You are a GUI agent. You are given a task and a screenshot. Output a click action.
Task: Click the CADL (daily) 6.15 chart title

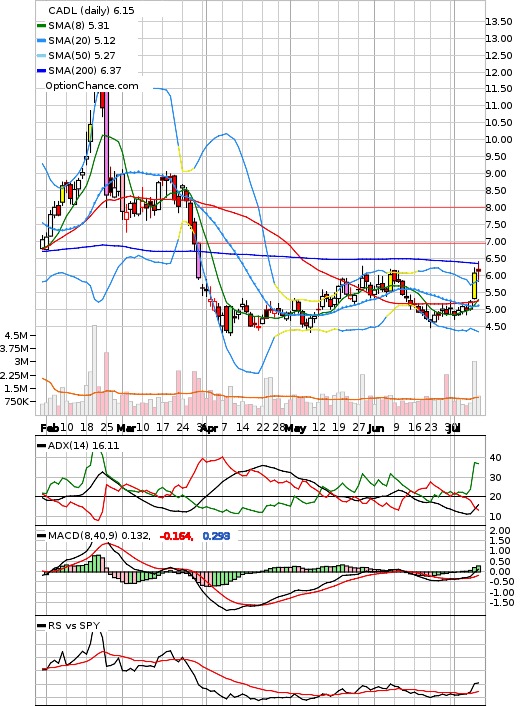(91, 10)
